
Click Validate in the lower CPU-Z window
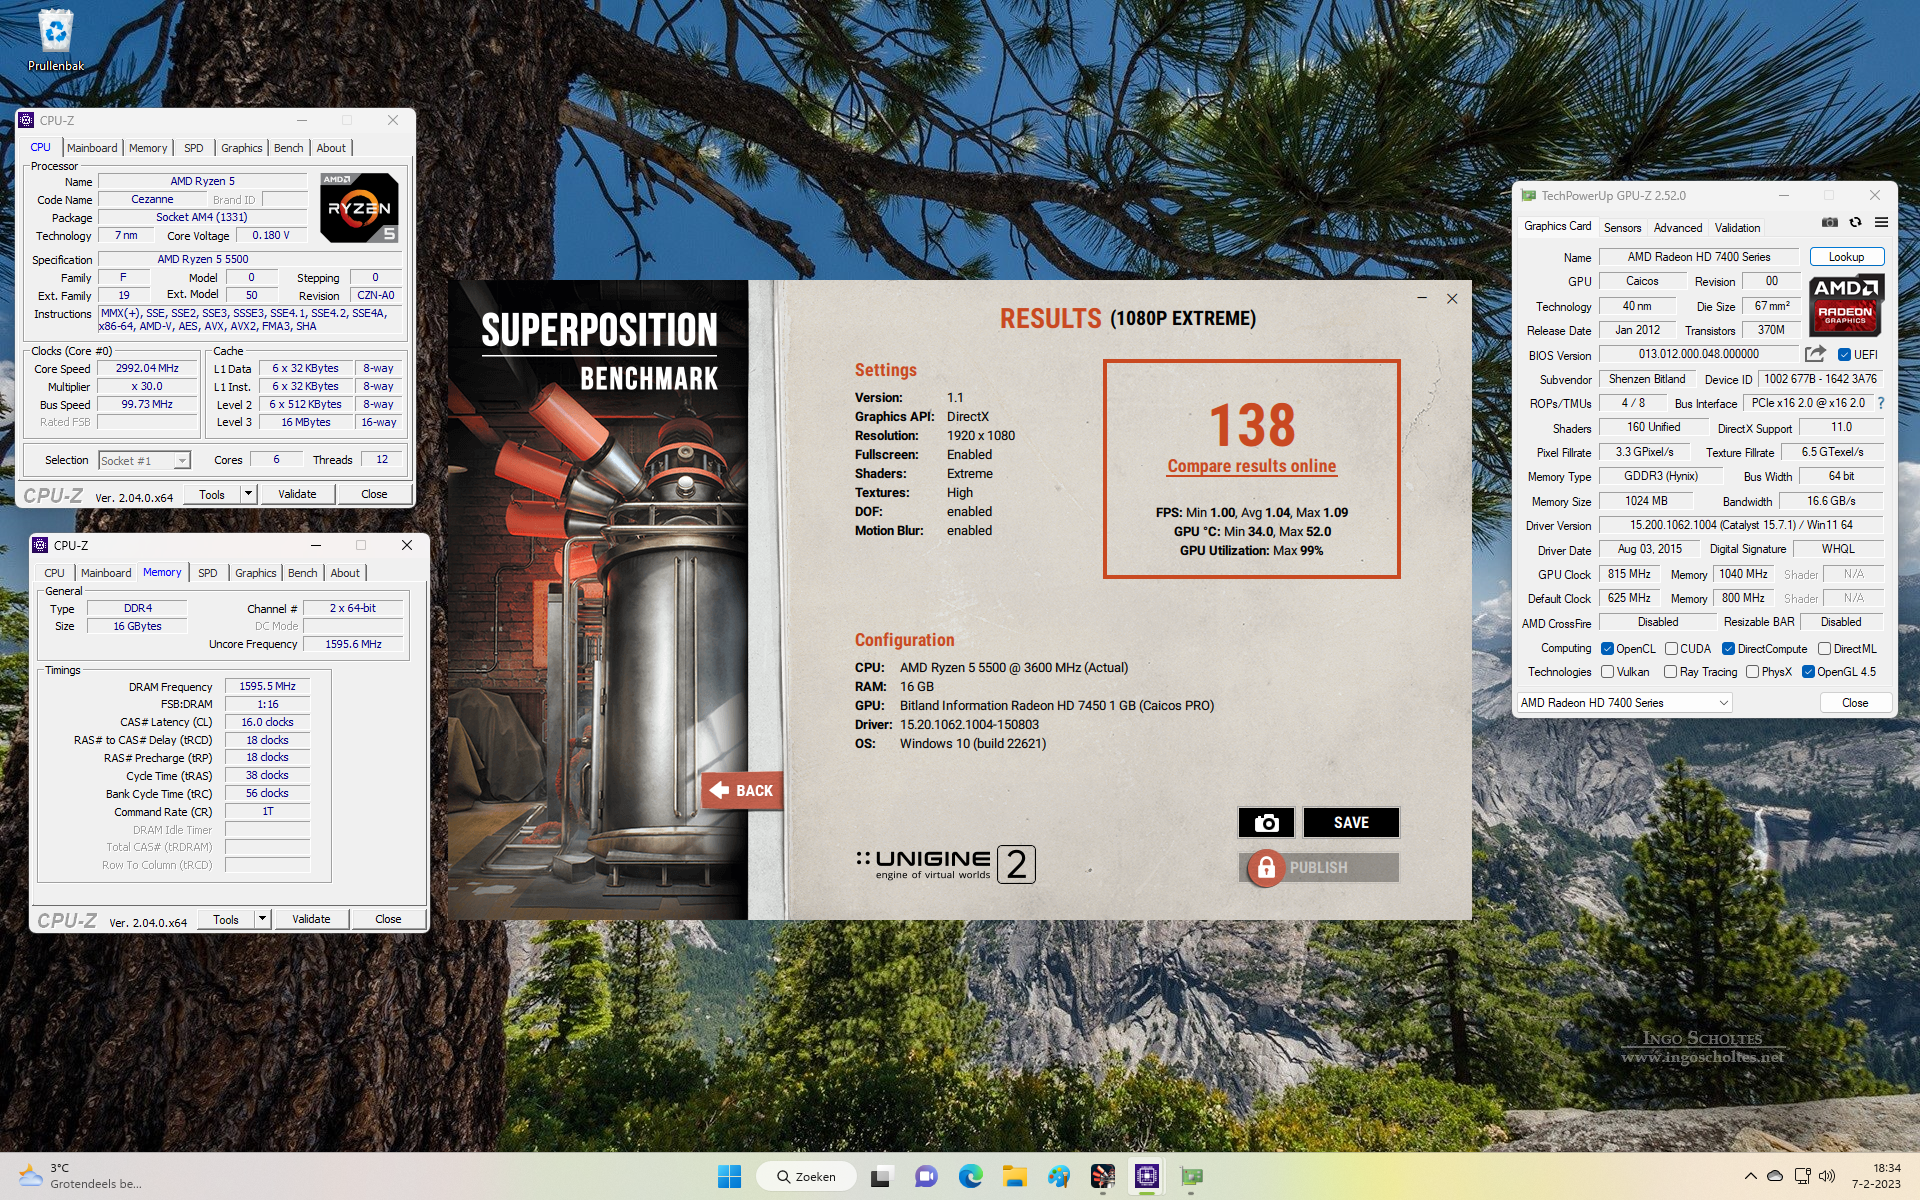(311, 919)
